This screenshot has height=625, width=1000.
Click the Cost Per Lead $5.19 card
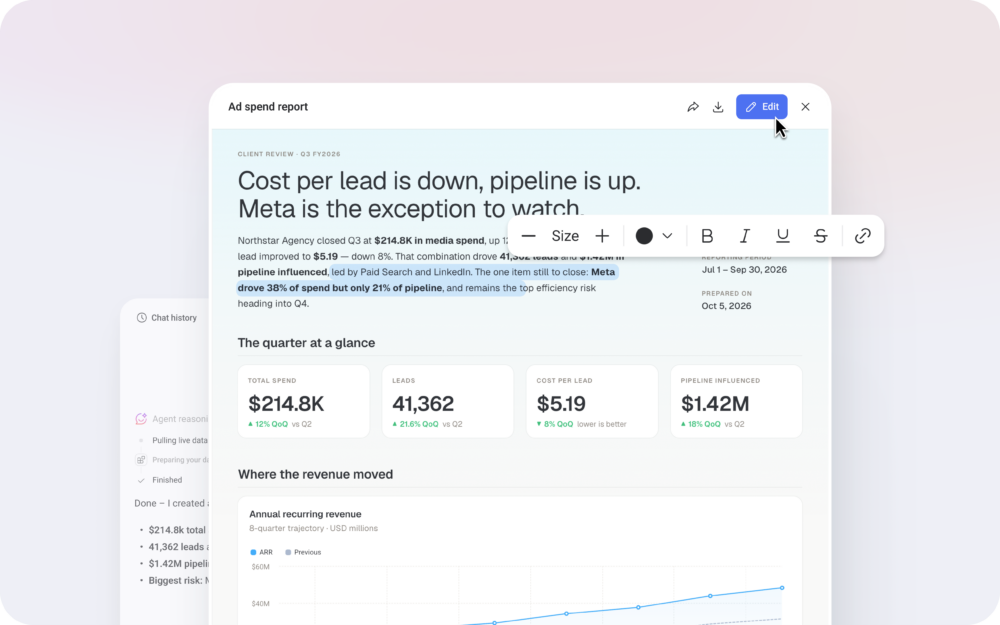[x=592, y=401]
